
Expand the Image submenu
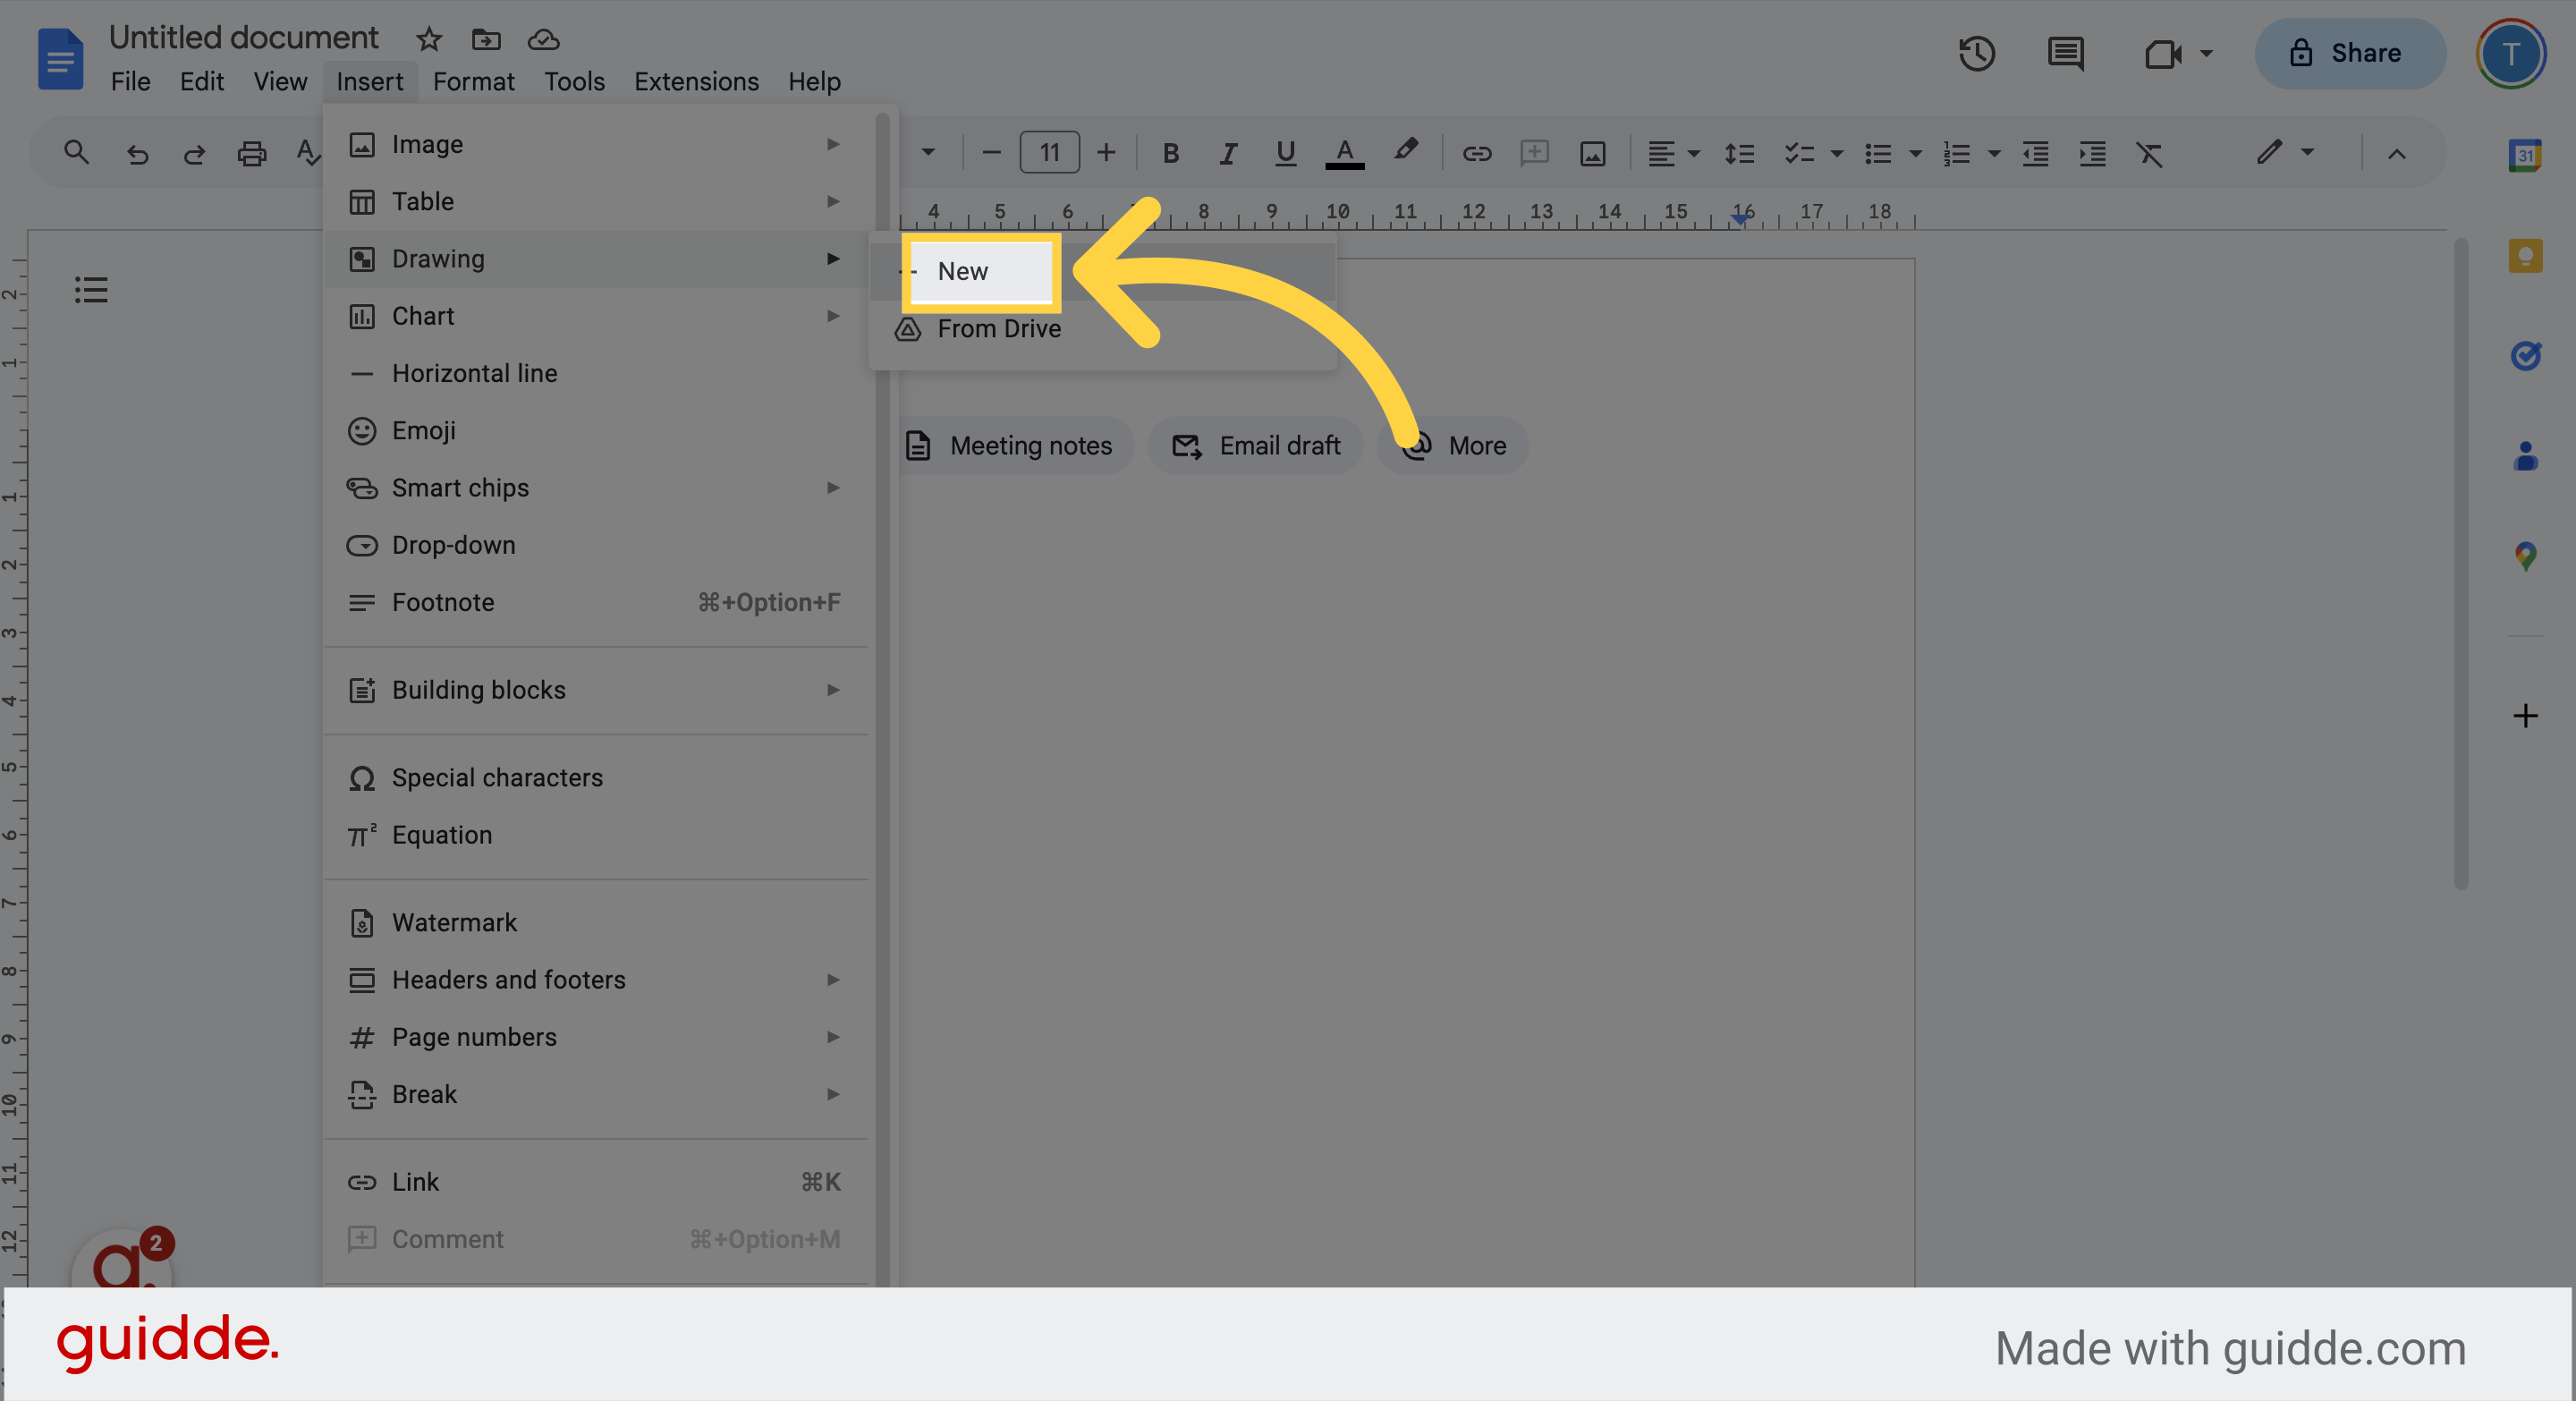[x=596, y=144]
